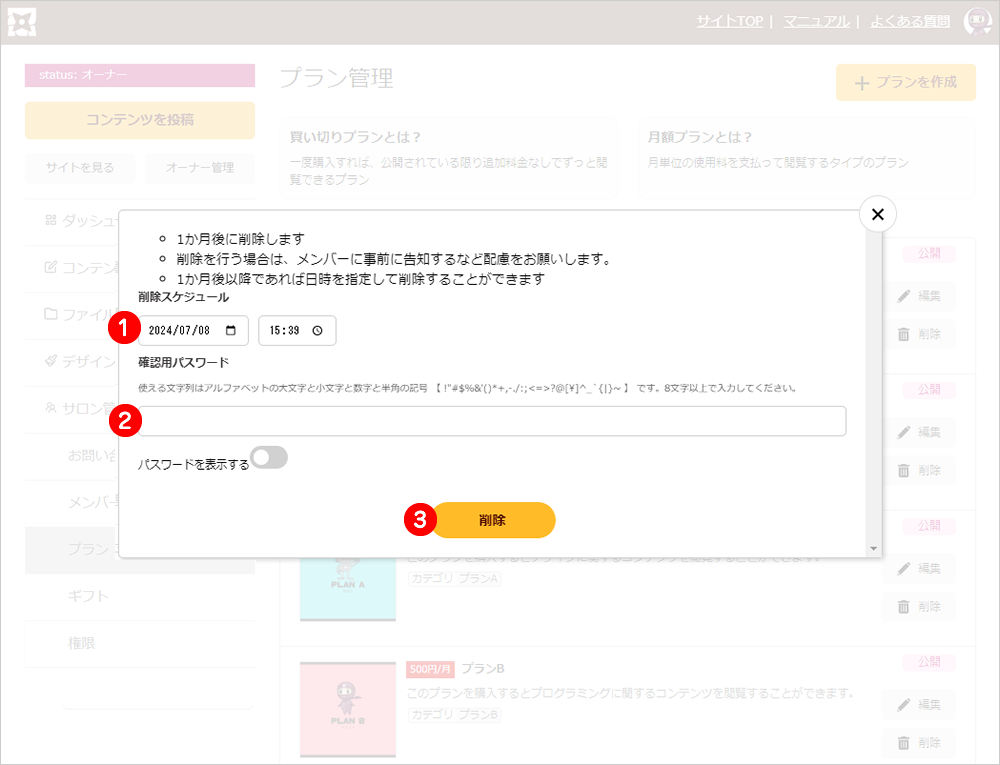Click the deletion time field 15:39
This screenshot has height=765, width=1000.
(286, 331)
